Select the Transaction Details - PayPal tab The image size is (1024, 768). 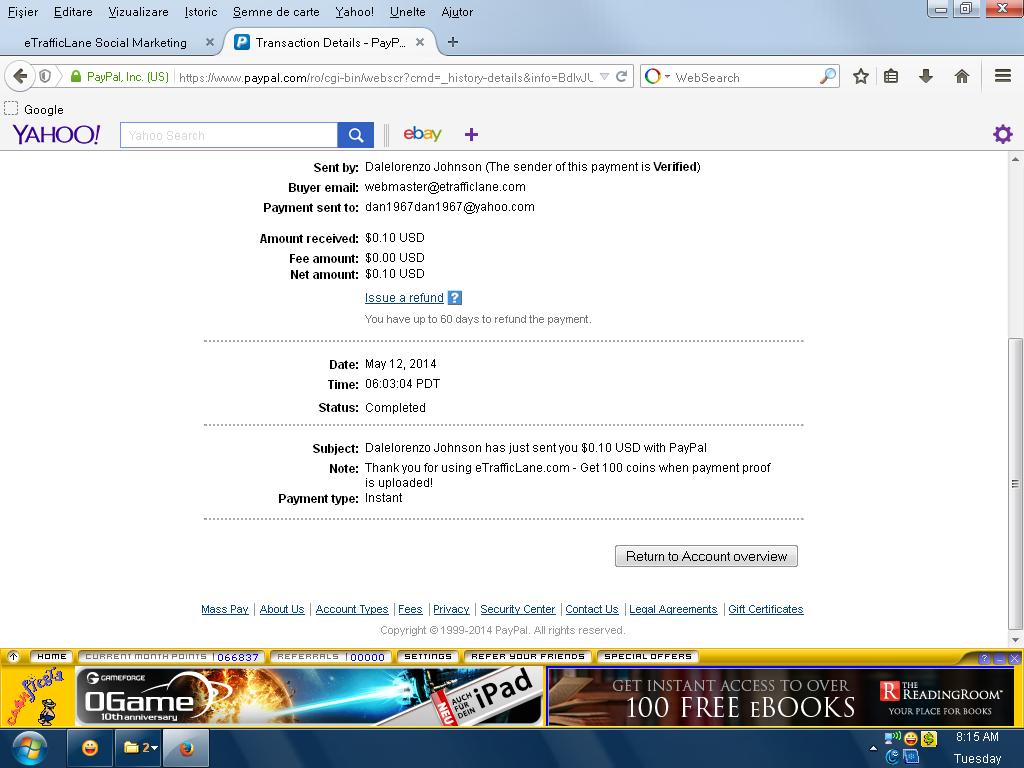click(330, 42)
